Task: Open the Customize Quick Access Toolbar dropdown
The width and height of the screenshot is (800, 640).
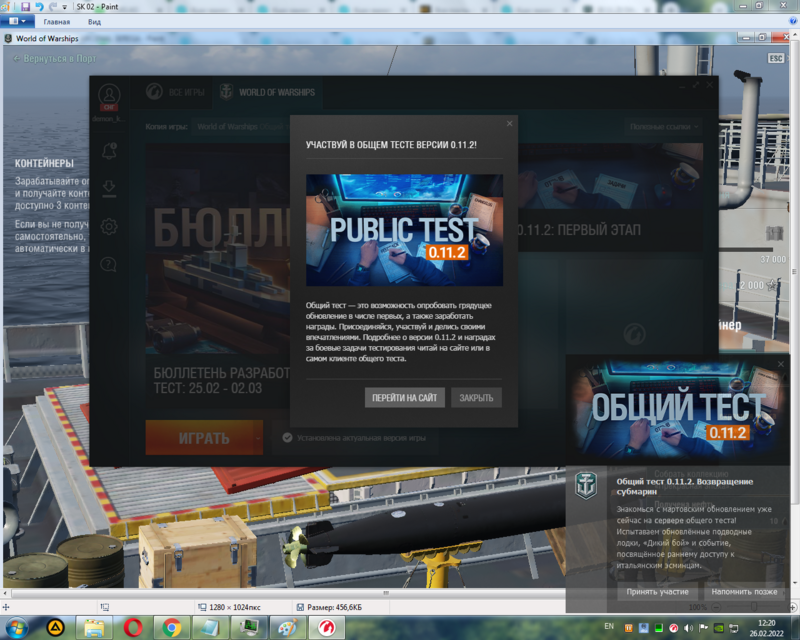Action: 65,7
